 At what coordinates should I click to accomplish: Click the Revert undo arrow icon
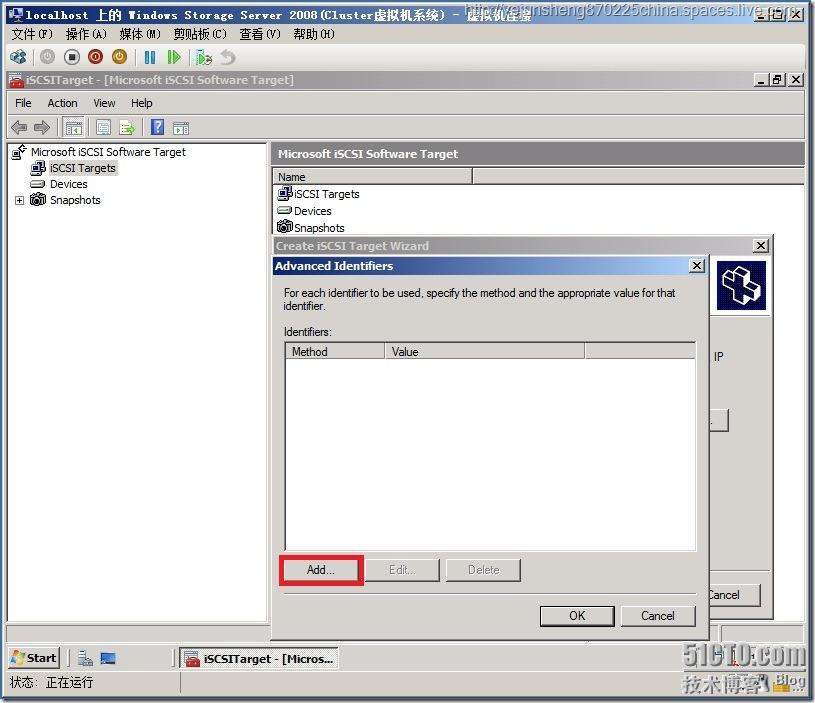click(228, 57)
